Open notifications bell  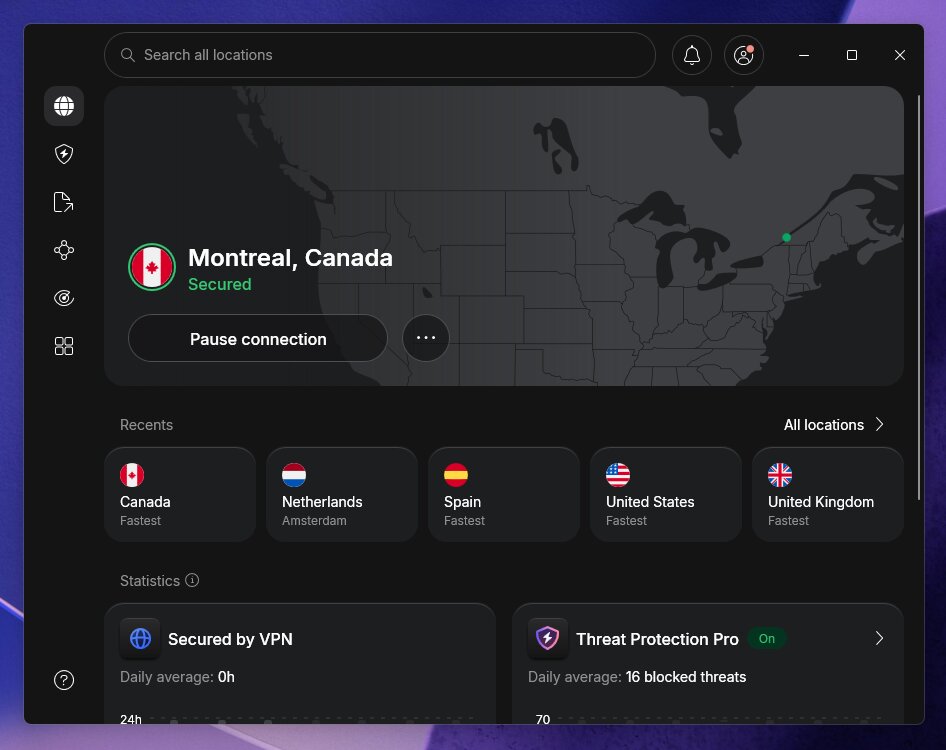[x=692, y=55]
